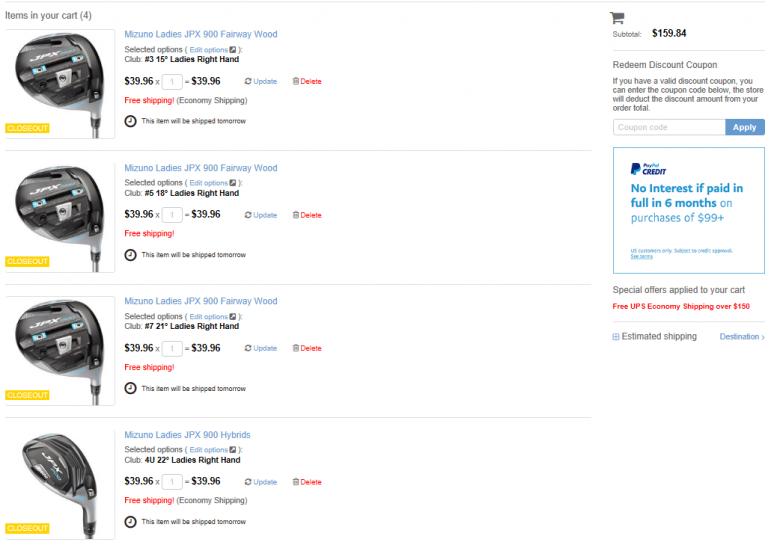Edit options for the 4U 22° Hybrid
The width and height of the screenshot is (780, 548).
[x=209, y=451]
